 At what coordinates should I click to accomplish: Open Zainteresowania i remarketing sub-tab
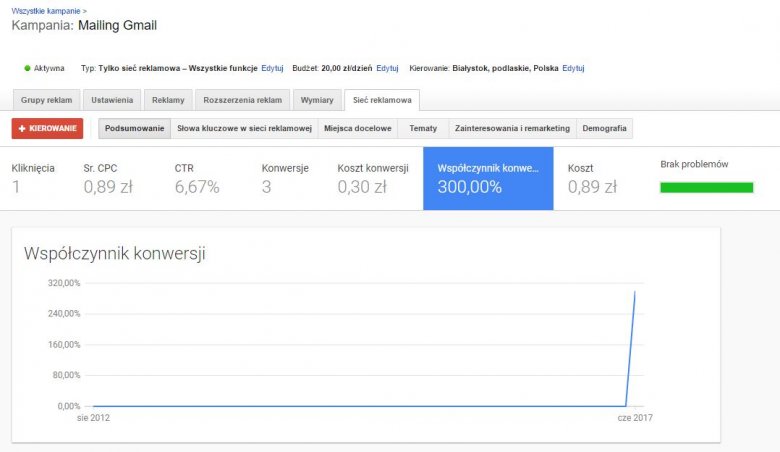[x=512, y=128]
